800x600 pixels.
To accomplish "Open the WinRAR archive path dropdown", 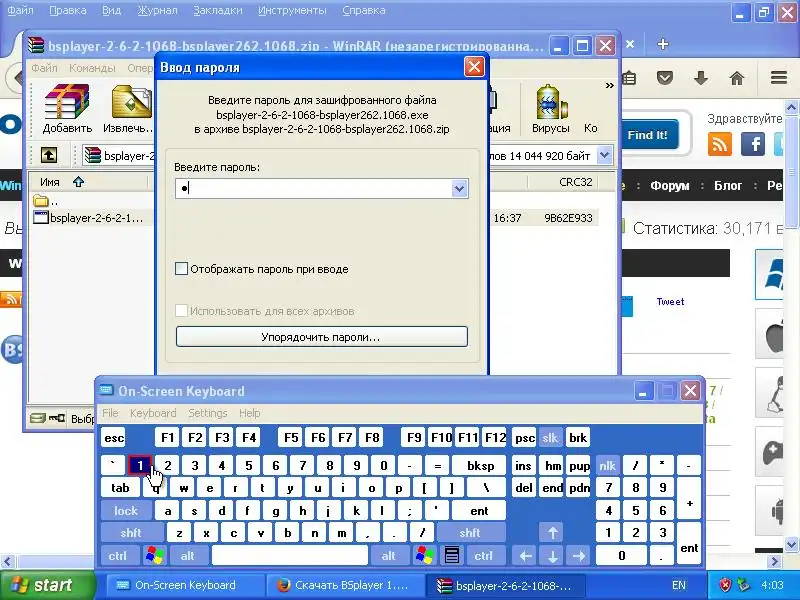I will click(x=605, y=155).
